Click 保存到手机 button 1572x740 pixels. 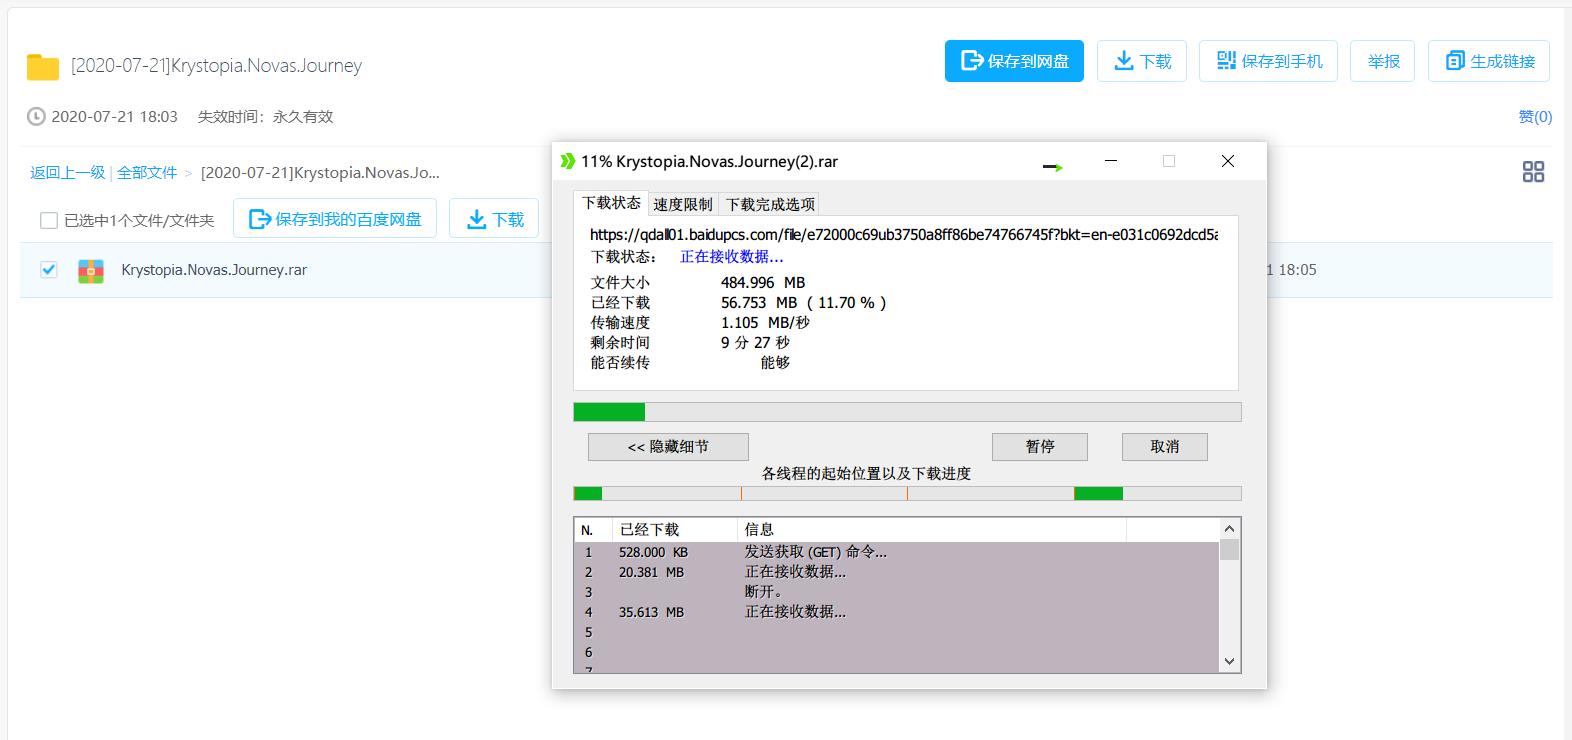coord(1269,61)
